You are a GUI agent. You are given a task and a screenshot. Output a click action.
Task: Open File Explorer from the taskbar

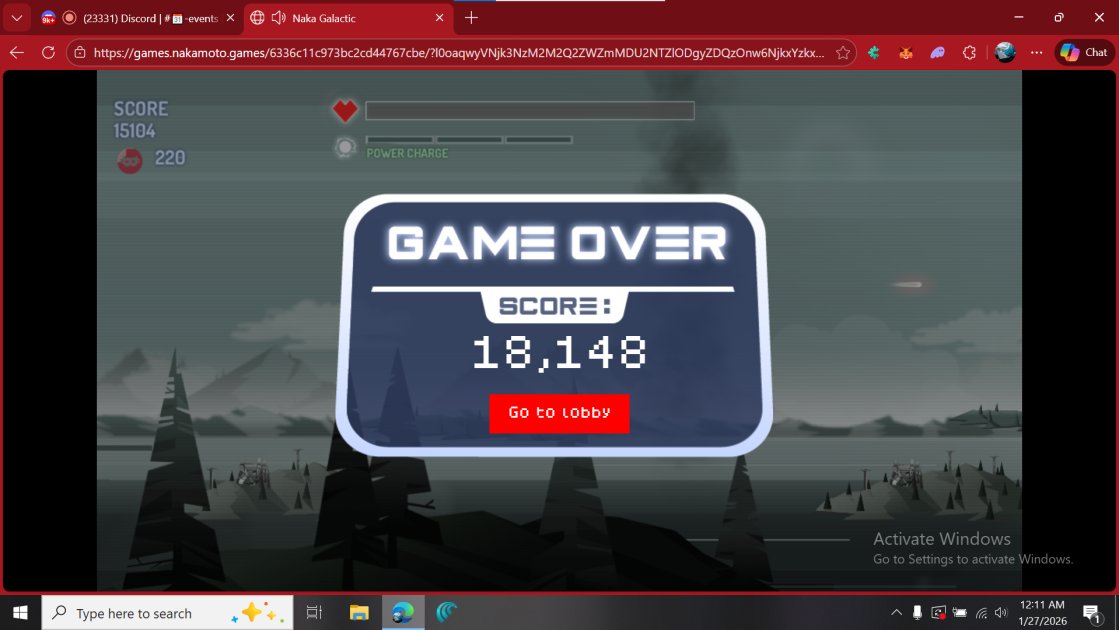pyautogui.click(x=359, y=612)
